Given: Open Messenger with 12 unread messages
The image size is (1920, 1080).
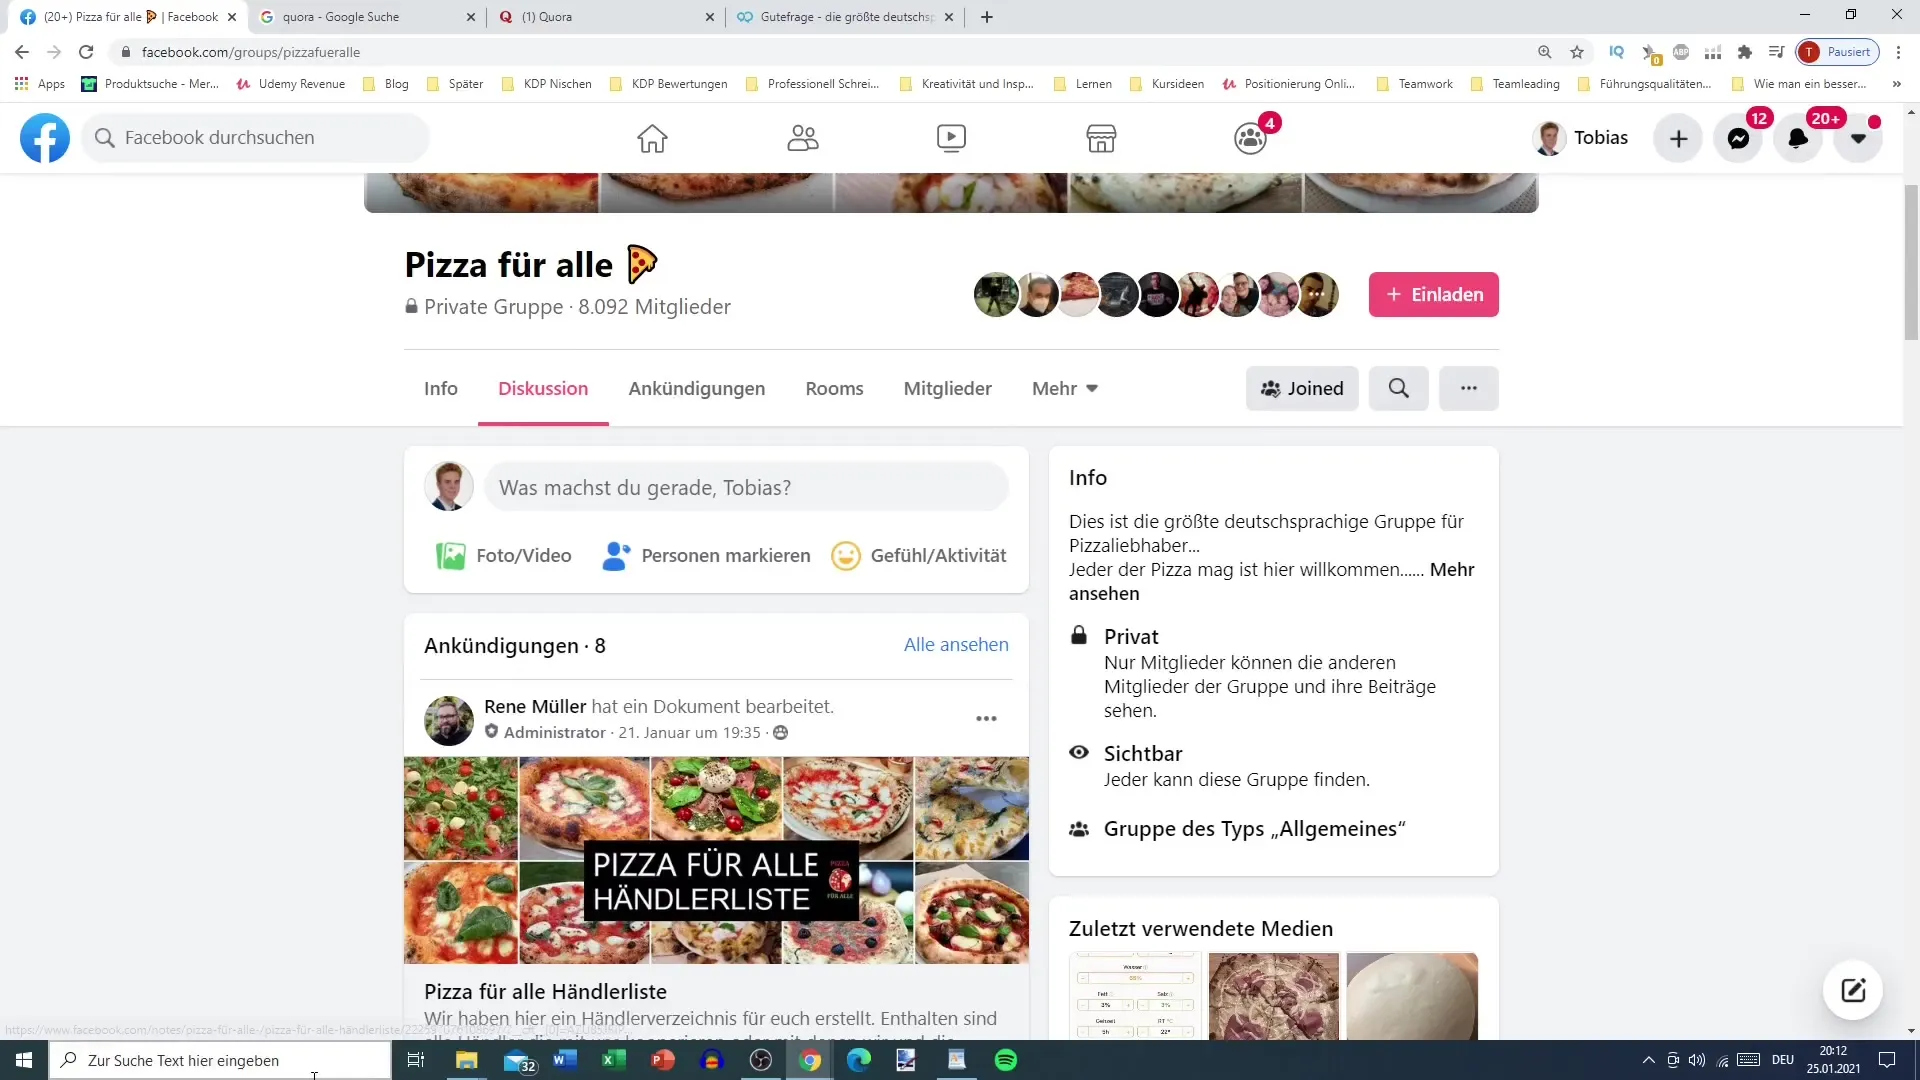Looking at the screenshot, I should (1739, 138).
